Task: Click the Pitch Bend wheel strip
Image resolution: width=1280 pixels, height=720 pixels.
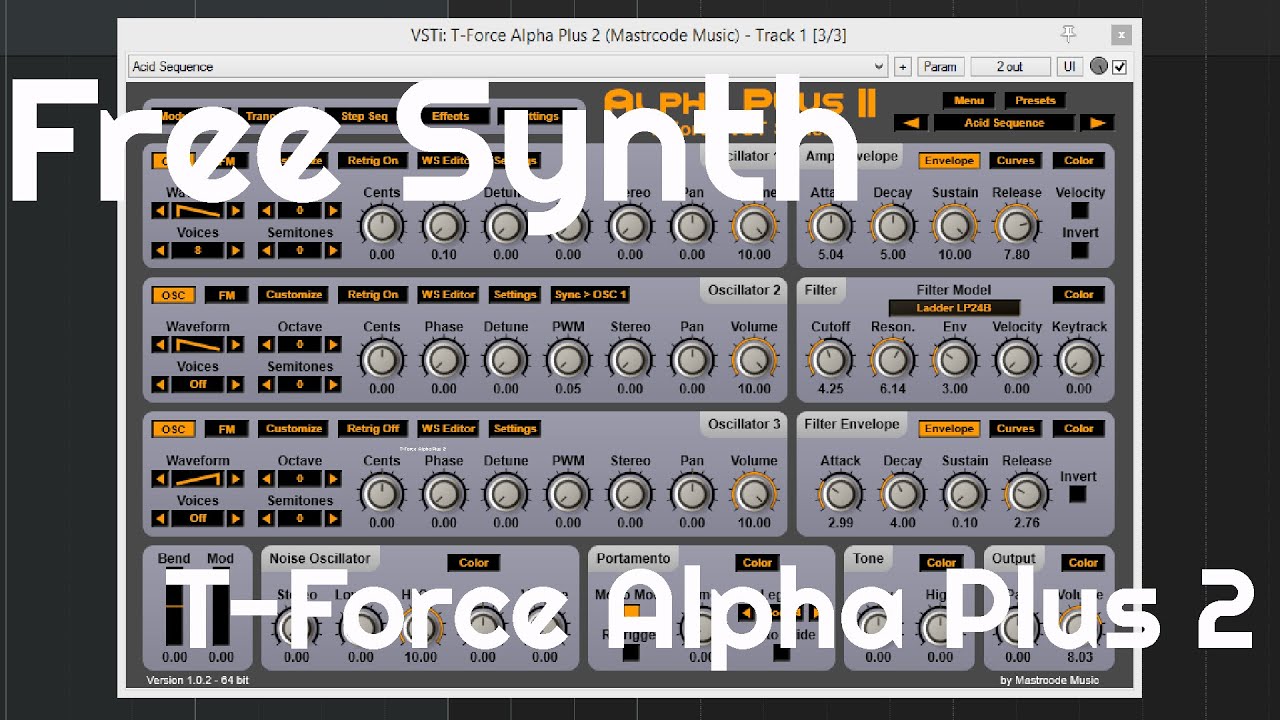Action: pyautogui.click(x=175, y=608)
